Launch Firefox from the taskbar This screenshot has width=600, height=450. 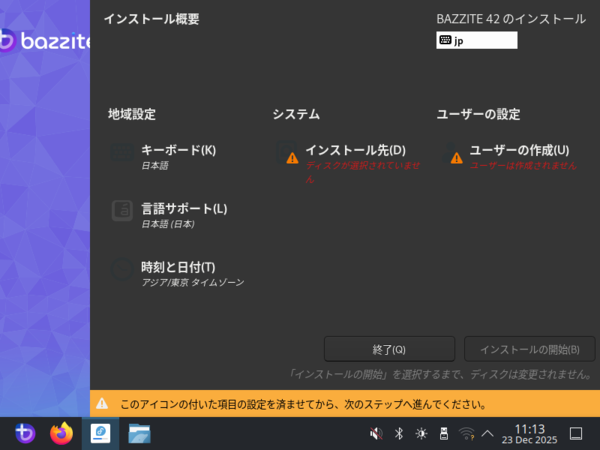tap(61, 433)
